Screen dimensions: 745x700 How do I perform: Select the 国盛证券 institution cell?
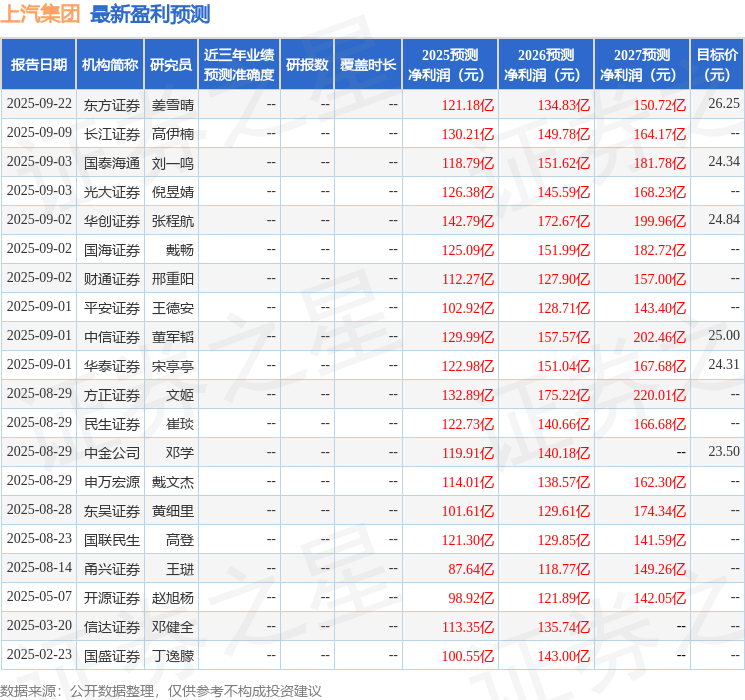[x=112, y=656]
